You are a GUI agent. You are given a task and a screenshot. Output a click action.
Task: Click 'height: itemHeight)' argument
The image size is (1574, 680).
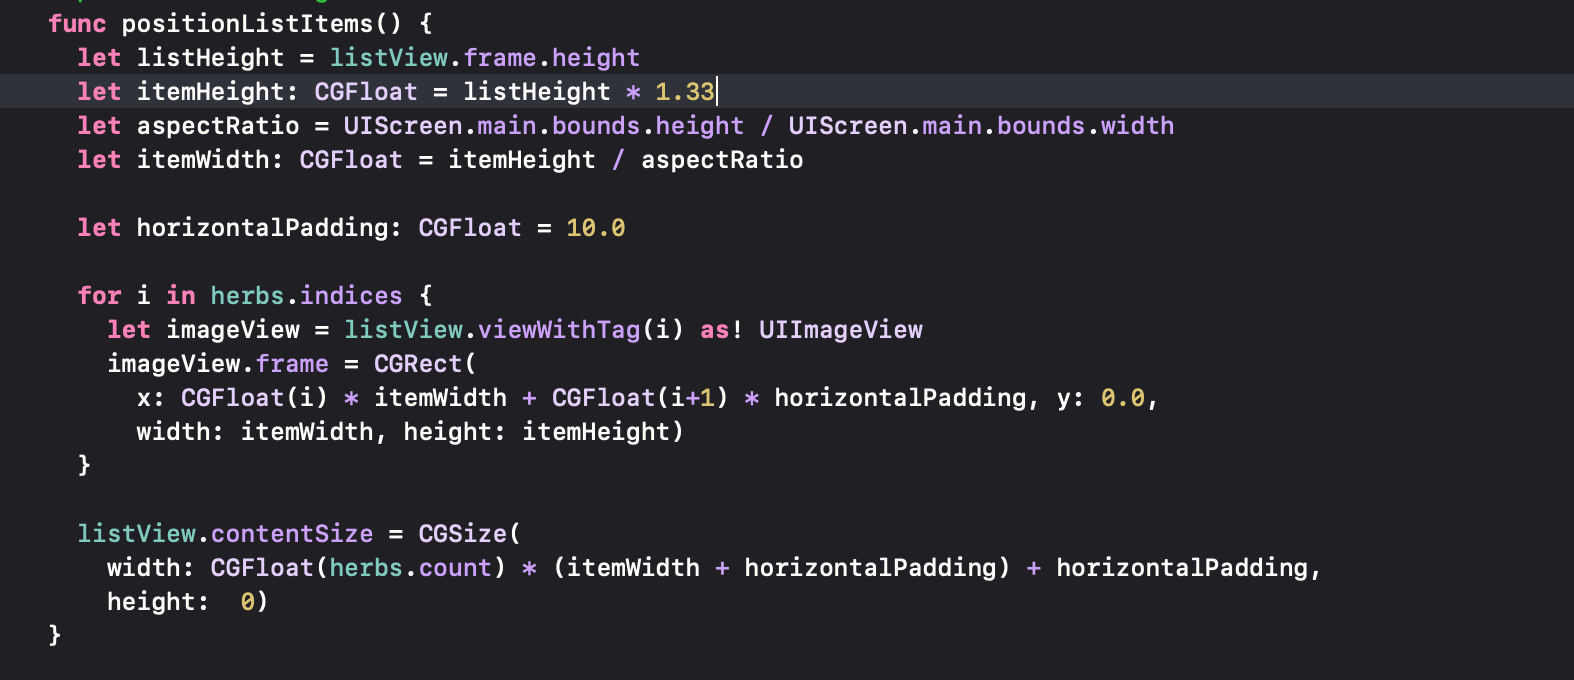tap(544, 432)
